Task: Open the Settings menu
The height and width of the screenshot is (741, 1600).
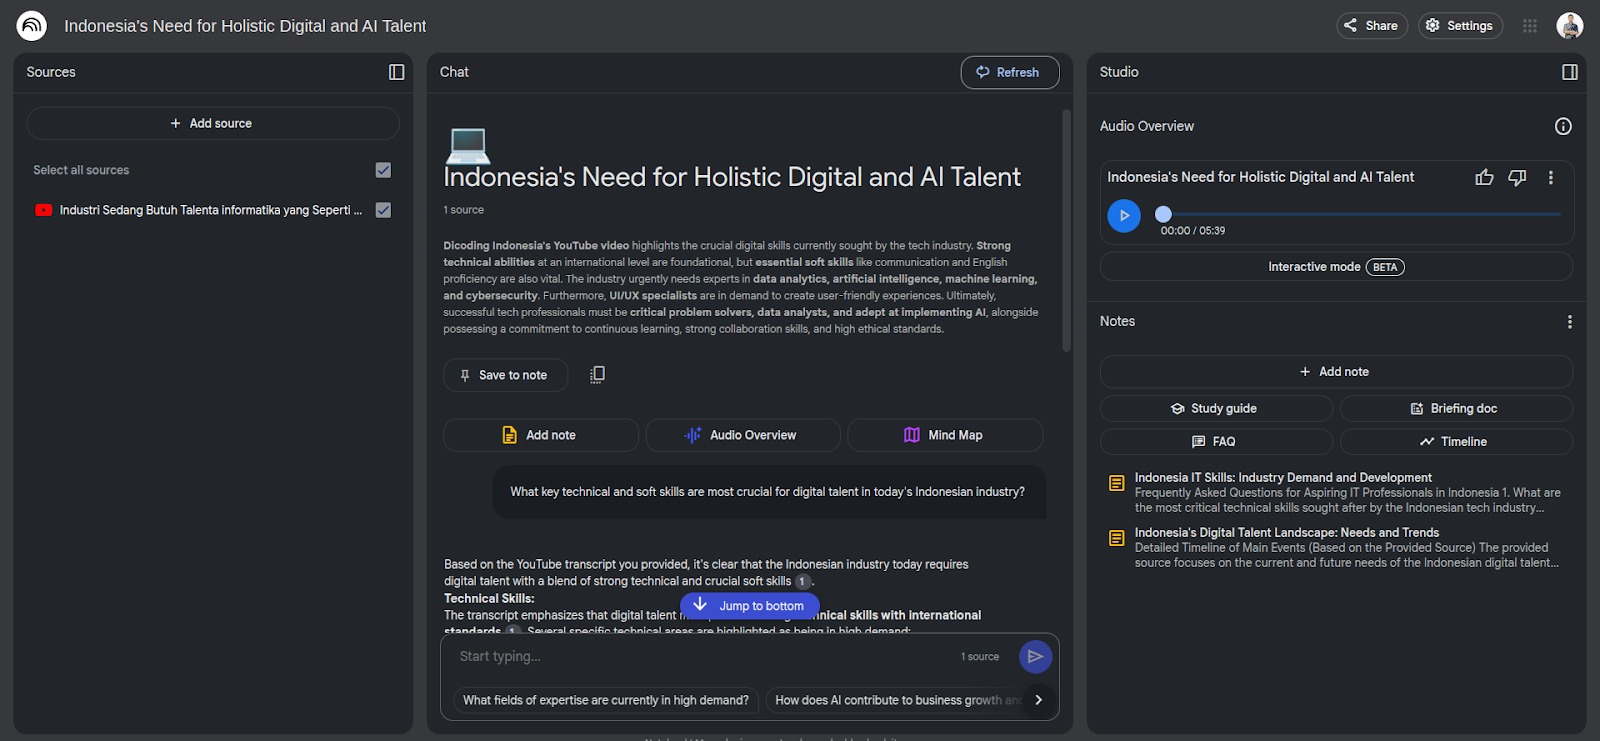Action: [x=1459, y=26]
